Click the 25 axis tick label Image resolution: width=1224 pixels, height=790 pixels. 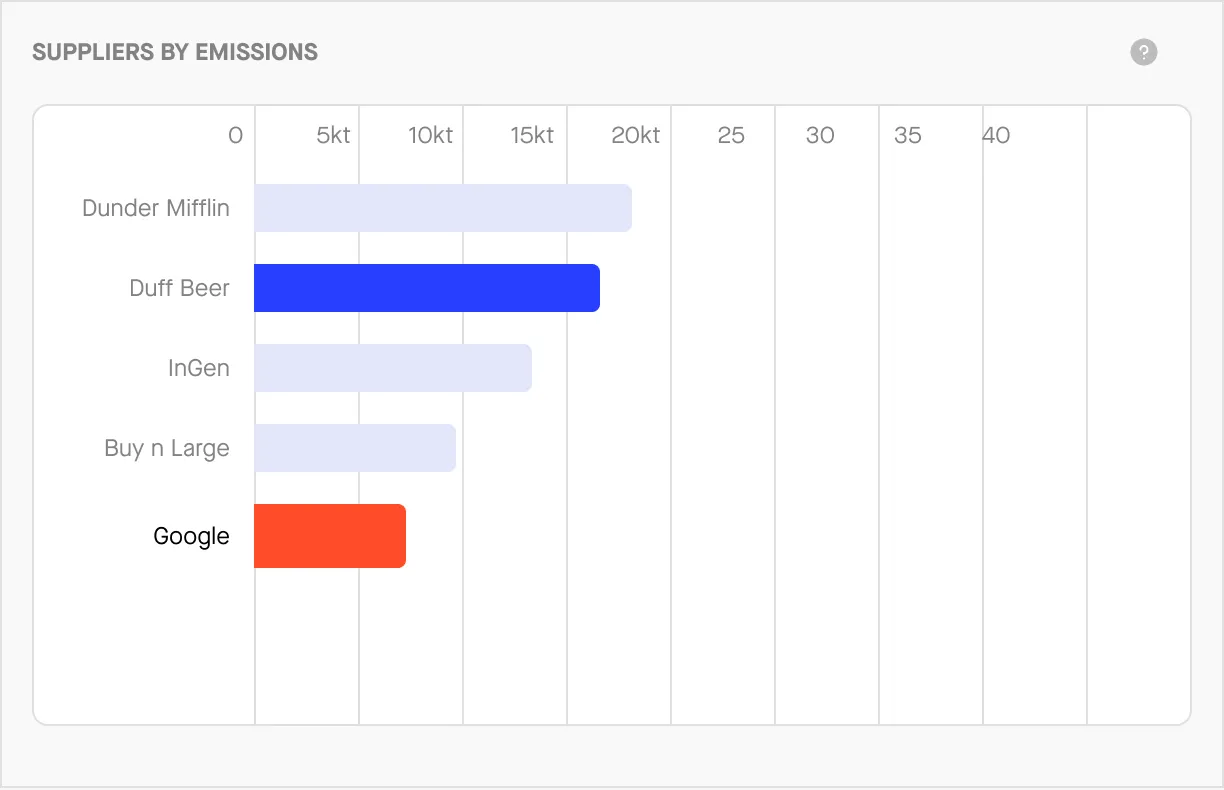point(731,135)
